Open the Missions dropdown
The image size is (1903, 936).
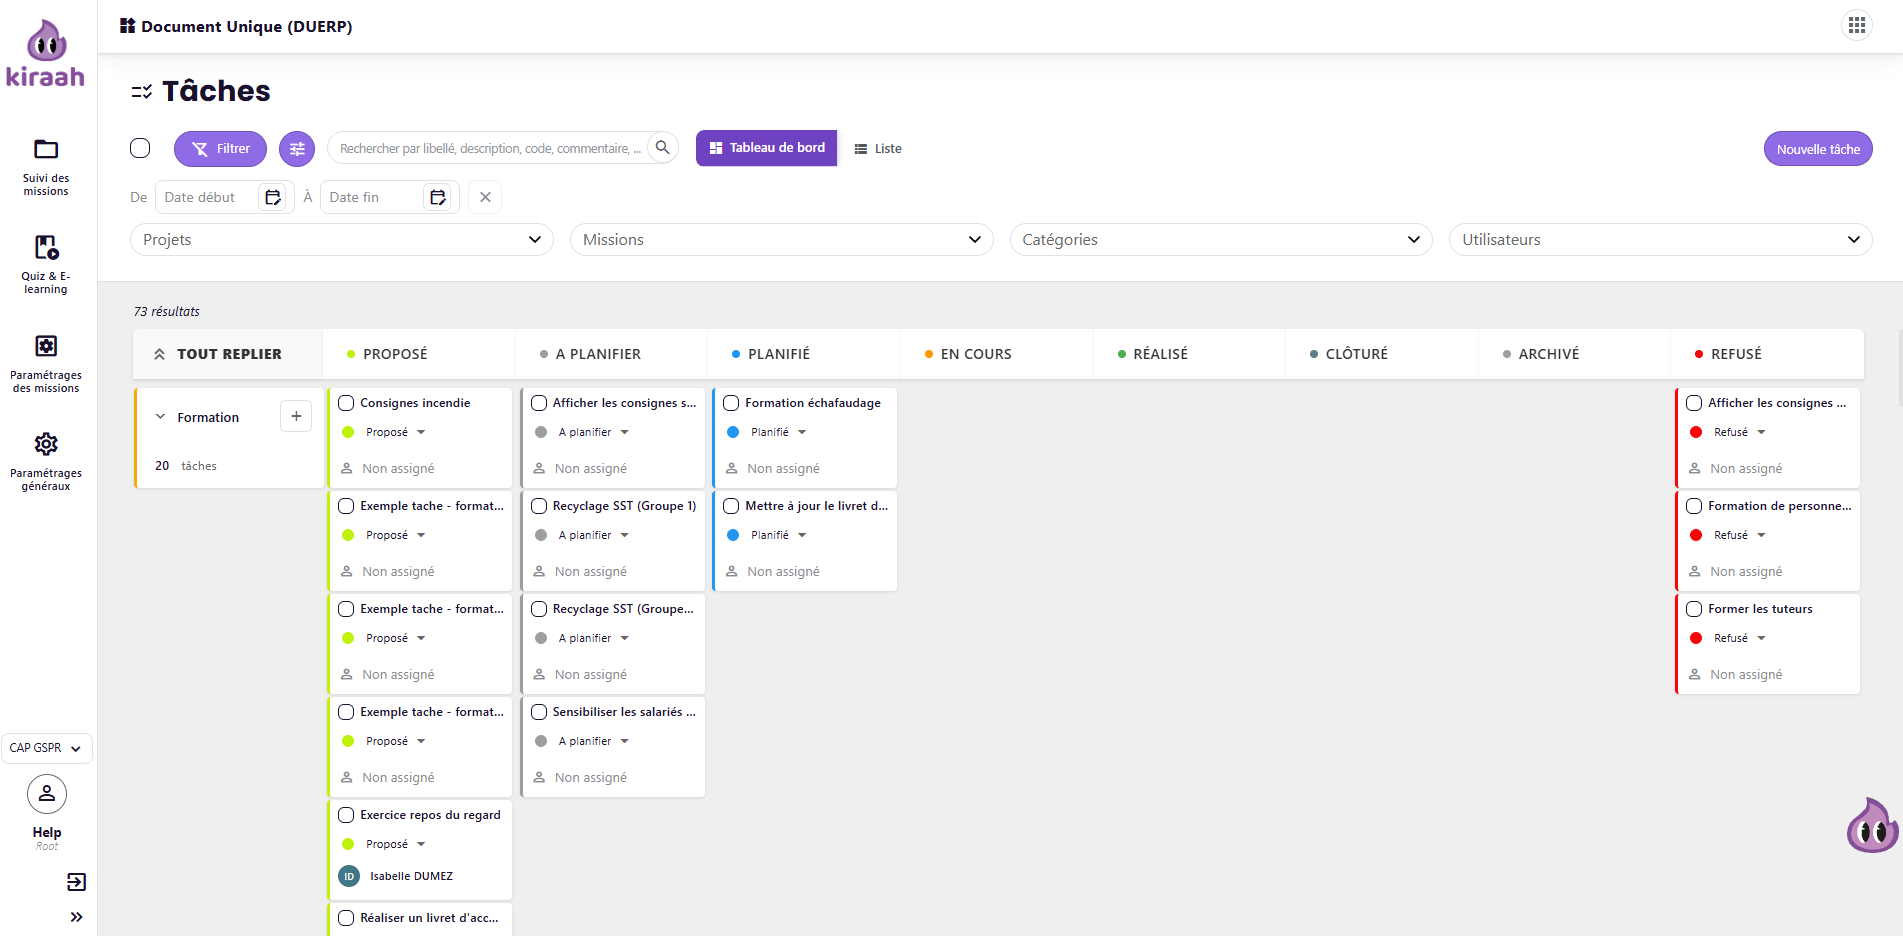[782, 240]
